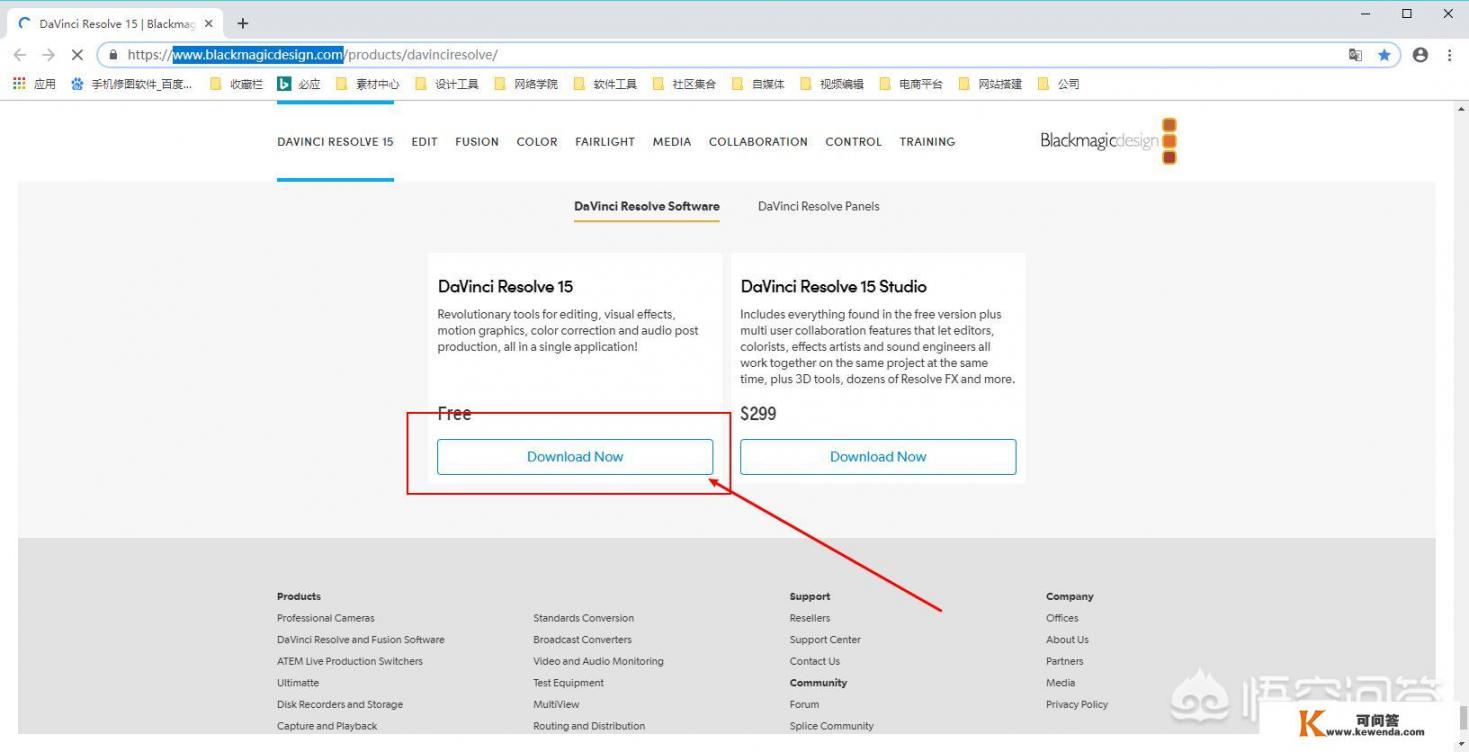Open the Support Center link

(x=825, y=640)
